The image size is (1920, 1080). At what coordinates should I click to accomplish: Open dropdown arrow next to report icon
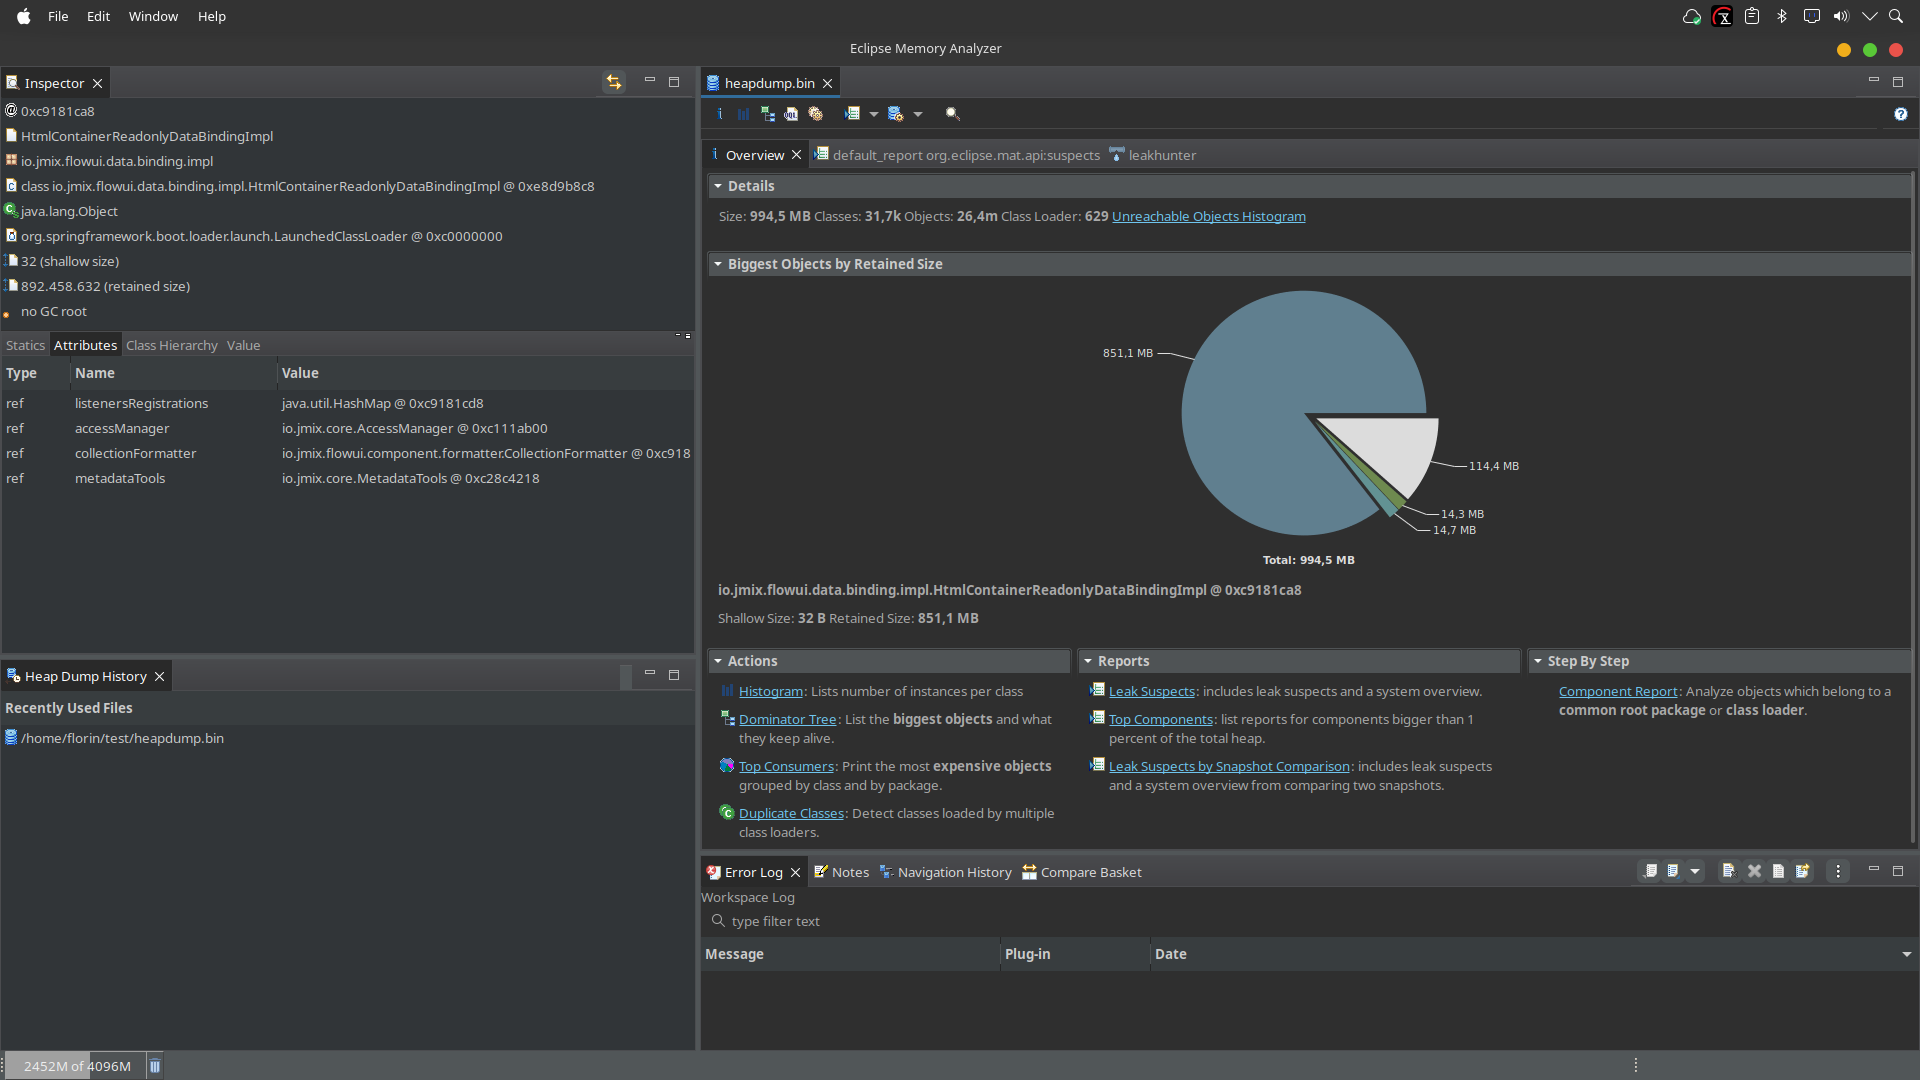pyautogui.click(x=873, y=114)
